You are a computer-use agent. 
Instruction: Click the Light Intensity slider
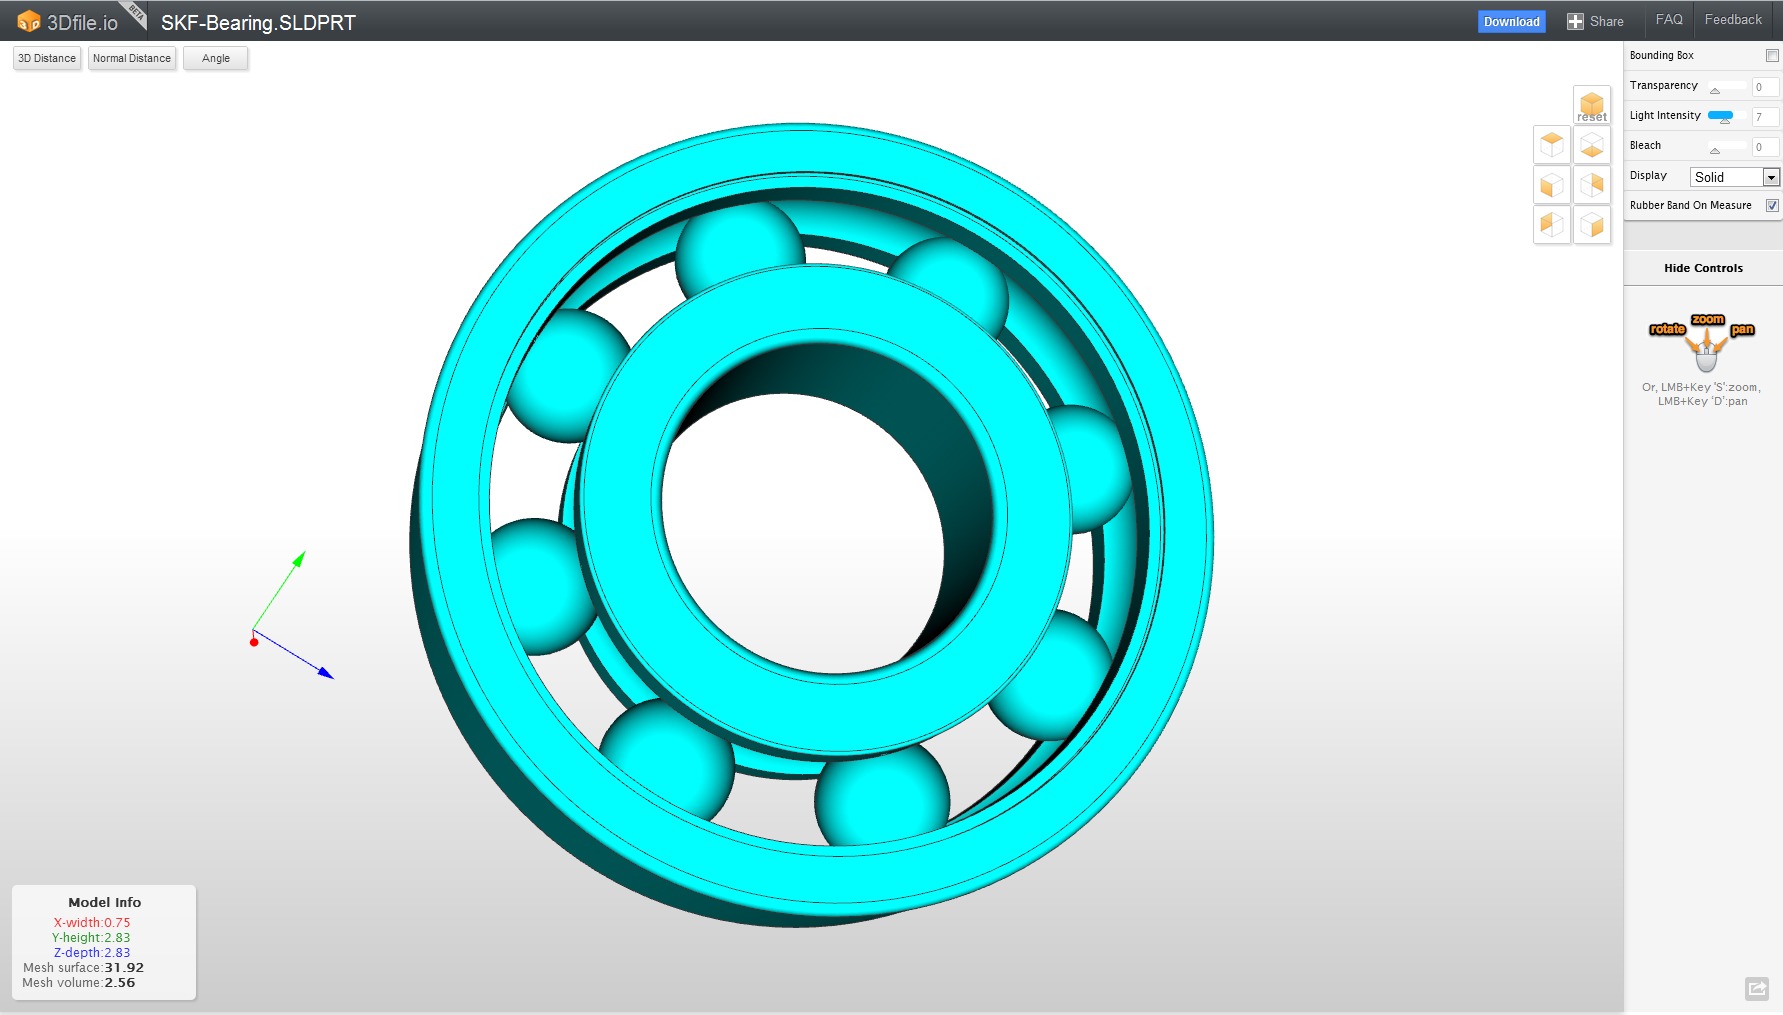coord(1726,116)
